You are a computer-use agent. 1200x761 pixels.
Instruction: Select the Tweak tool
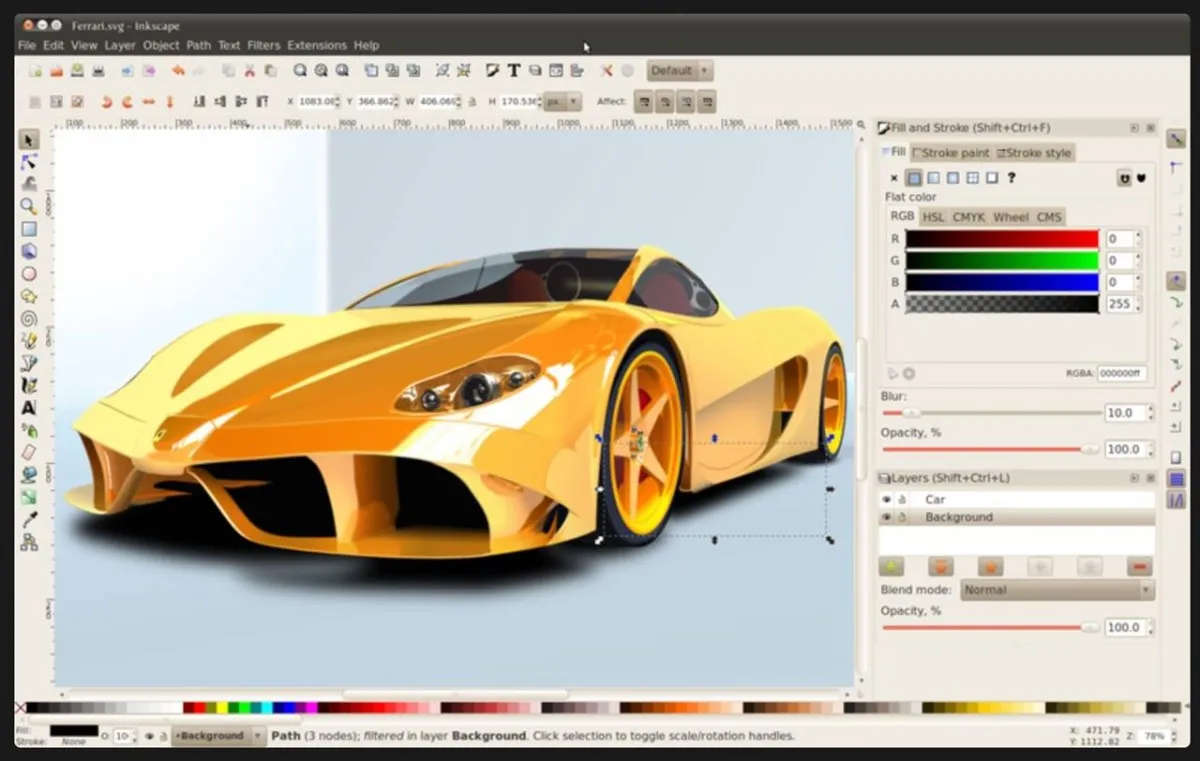click(x=29, y=184)
